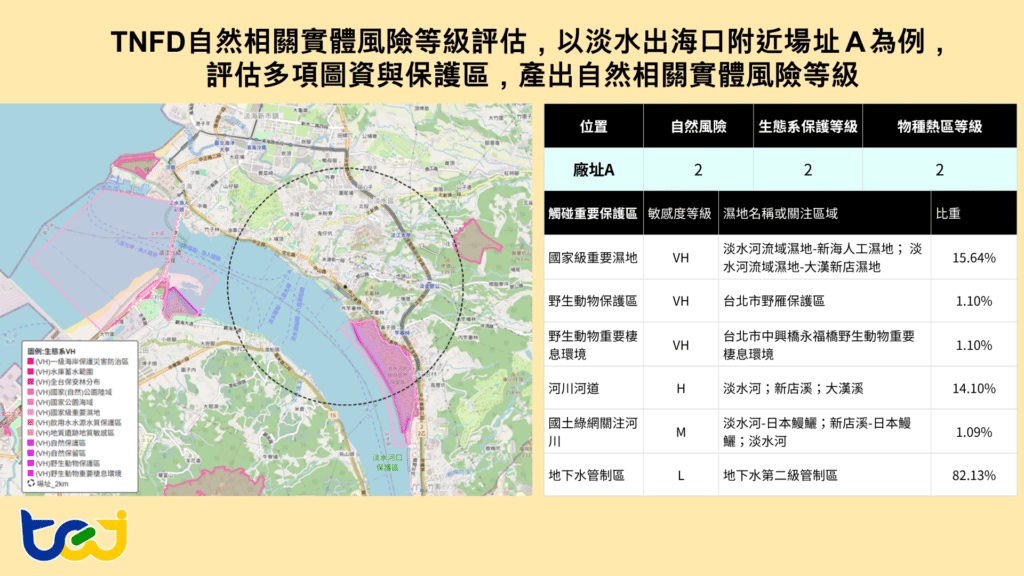This screenshot has height=576, width=1024.
Task: Click the magenta icon for 野生動物保護區 in legend
Action: click(28, 464)
